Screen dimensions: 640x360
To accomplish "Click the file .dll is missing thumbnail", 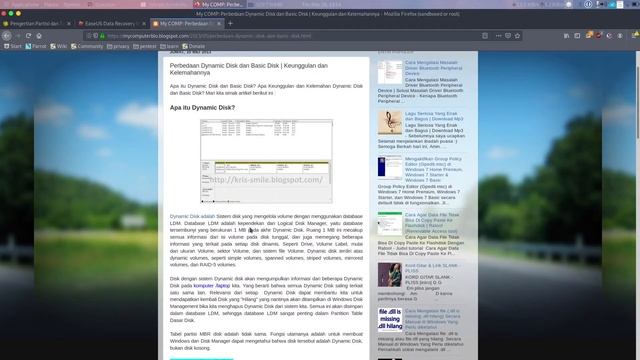I will pos(390,320).
